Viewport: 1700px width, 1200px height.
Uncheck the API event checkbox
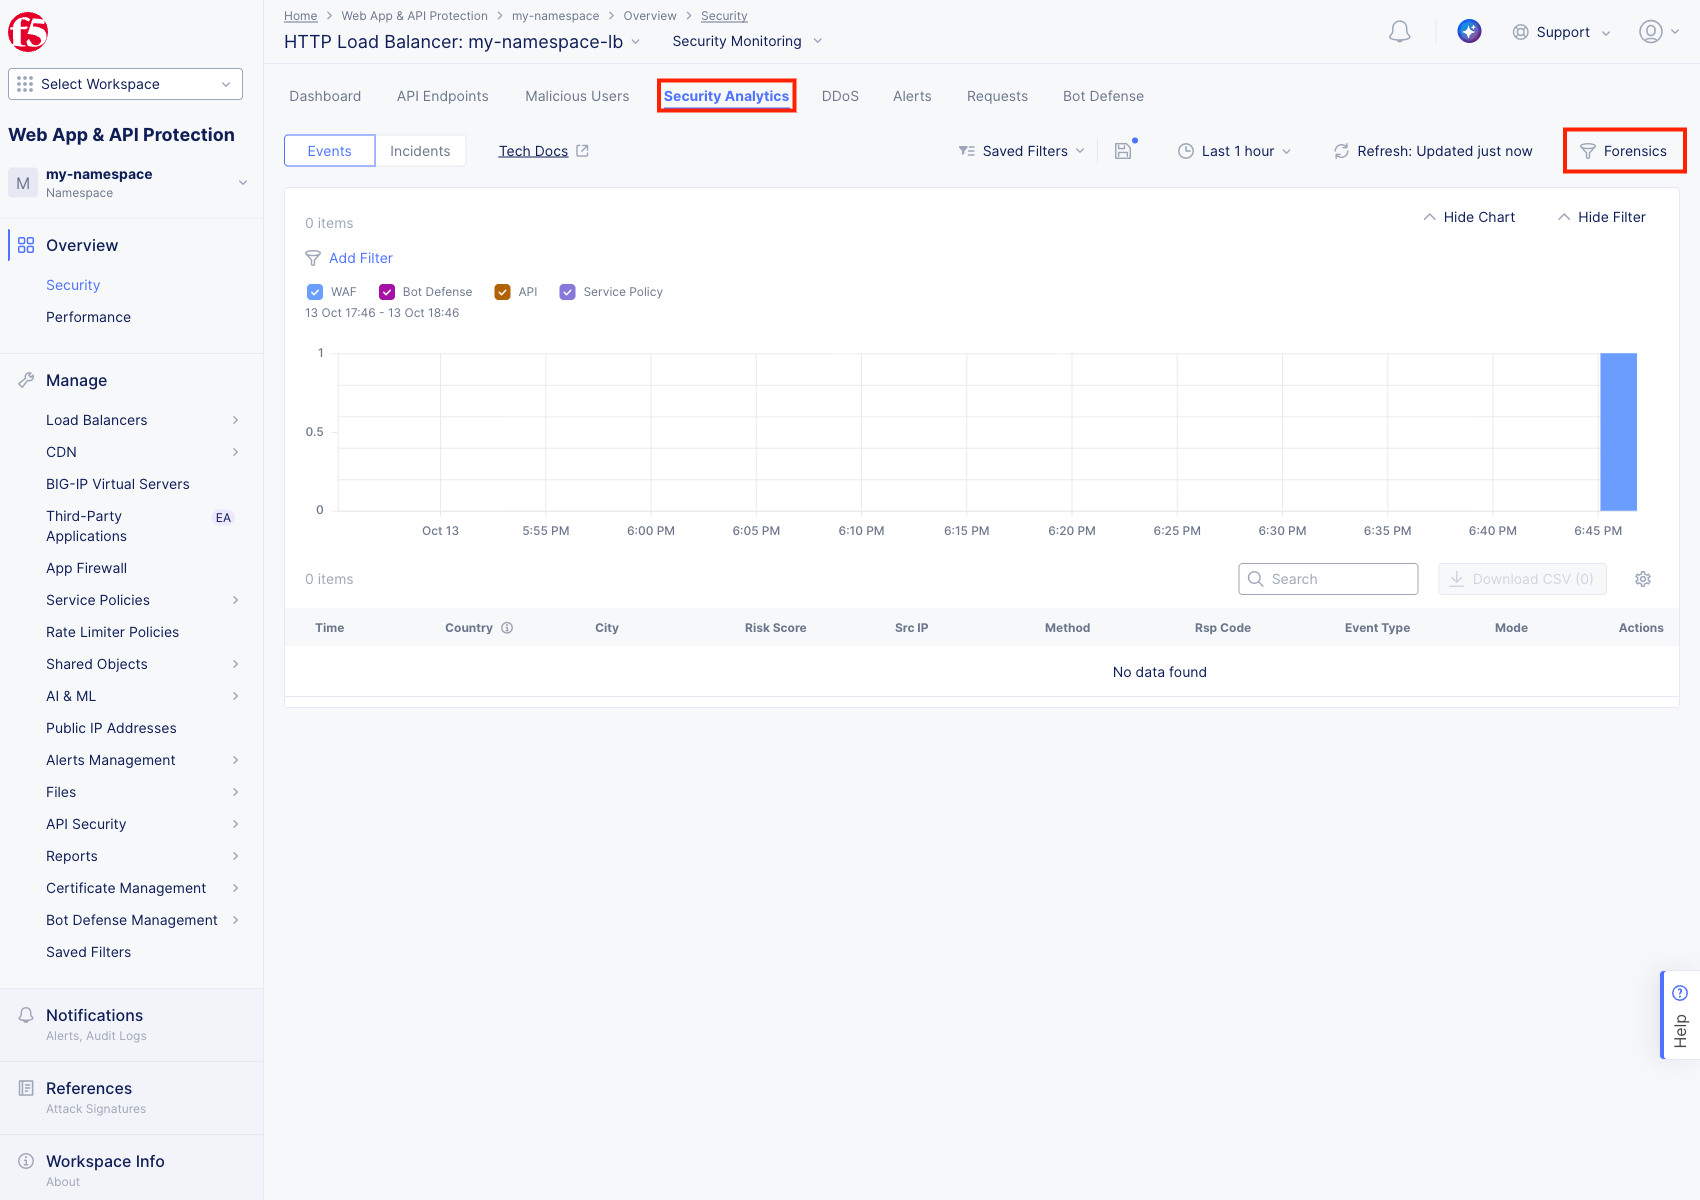503,292
